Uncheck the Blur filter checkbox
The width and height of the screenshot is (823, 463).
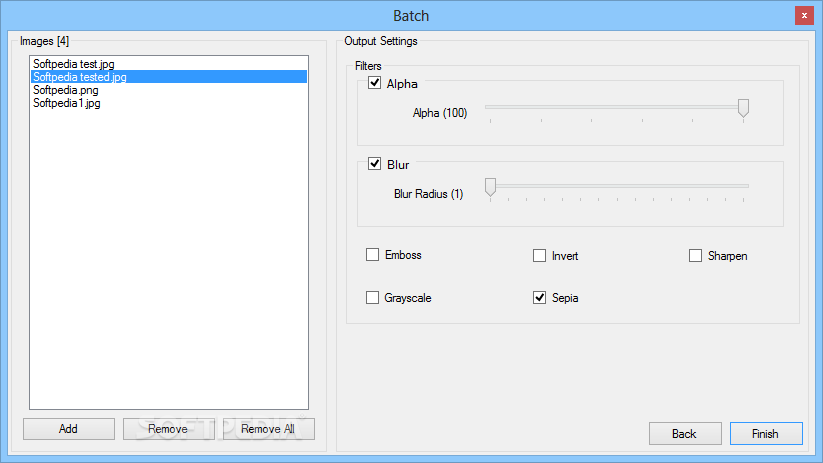pos(374,164)
